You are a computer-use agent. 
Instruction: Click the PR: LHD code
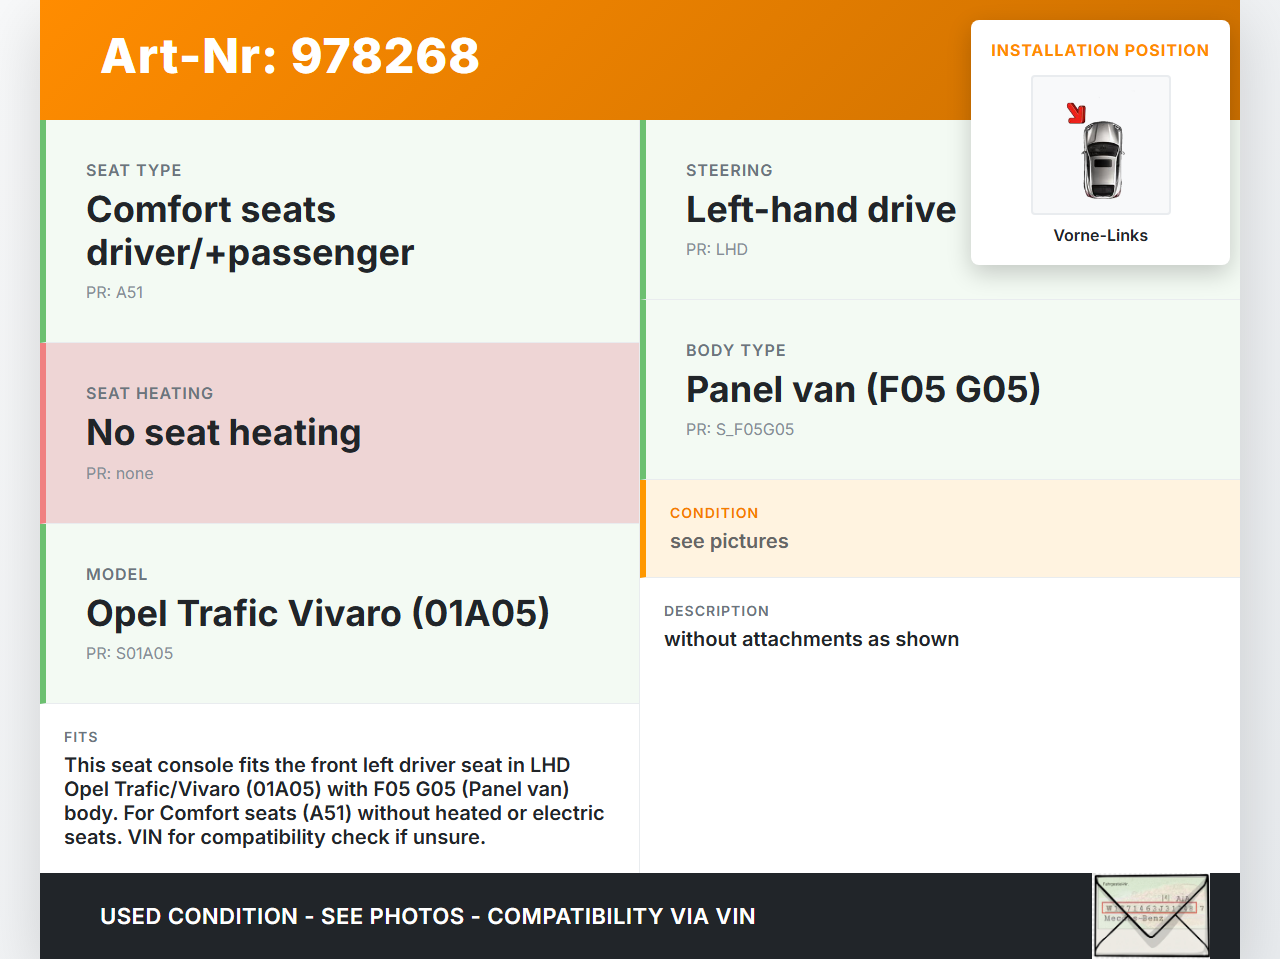coord(716,250)
